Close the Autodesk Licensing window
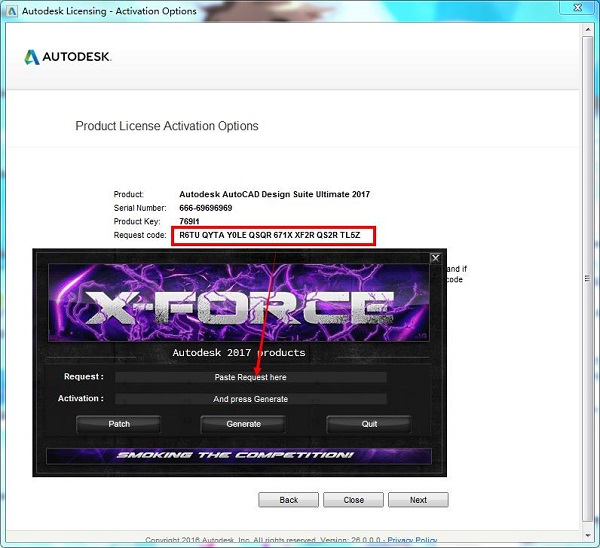The image size is (600, 548). (x=579, y=9)
